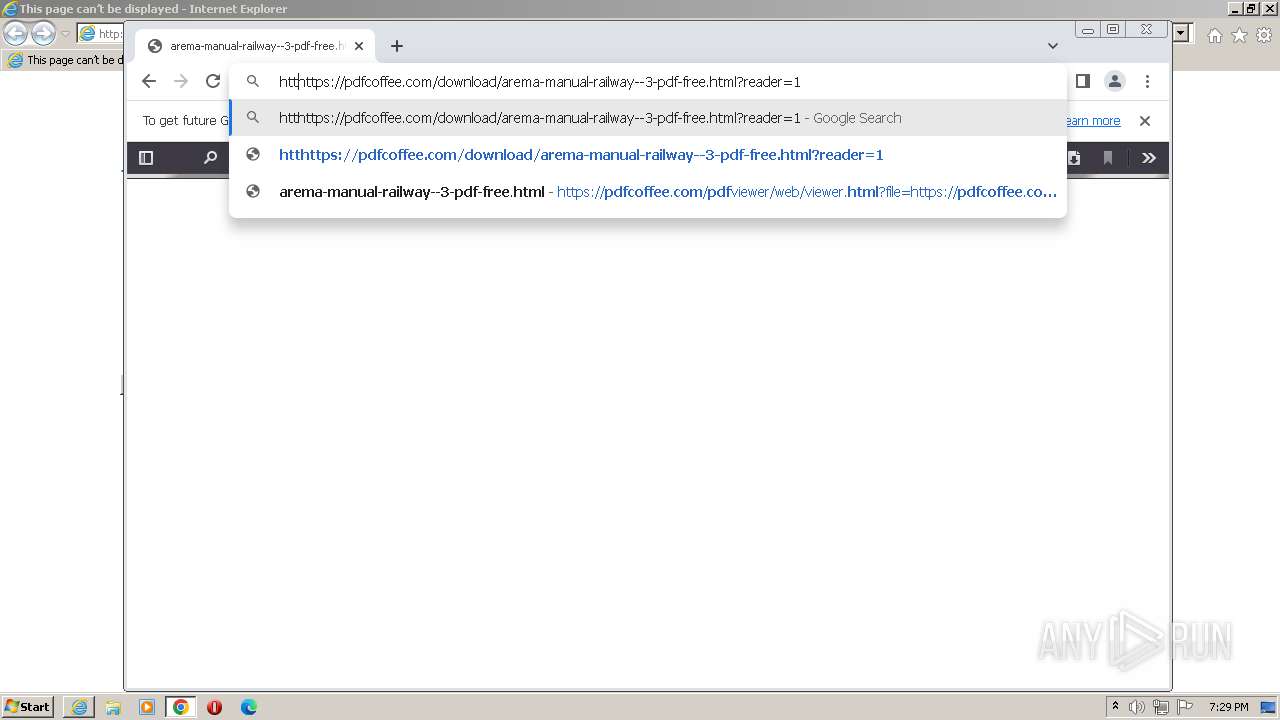The width and height of the screenshot is (1280, 720).
Task: Select 'This page can't be displayed' IE tab
Action: (x=64, y=60)
